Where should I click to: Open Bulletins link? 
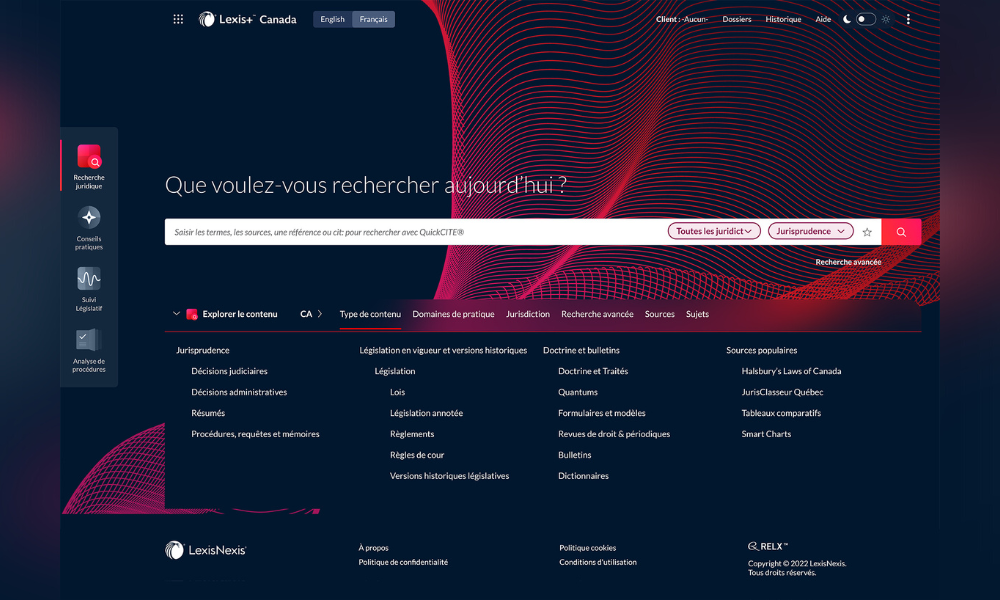coord(575,455)
